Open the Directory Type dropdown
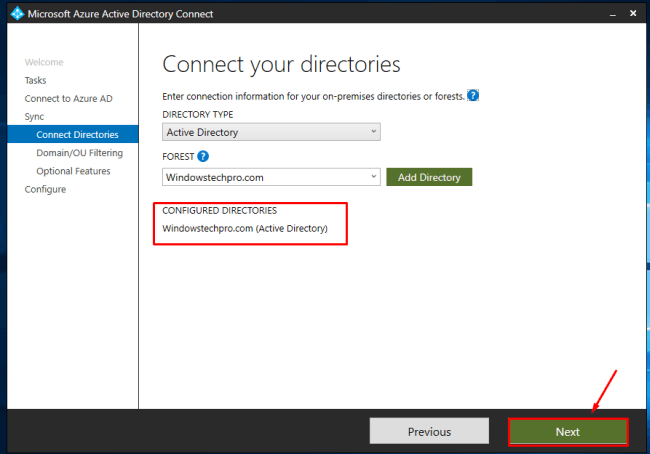Image resolution: width=650 pixels, height=454 pixels. (271, 132)
